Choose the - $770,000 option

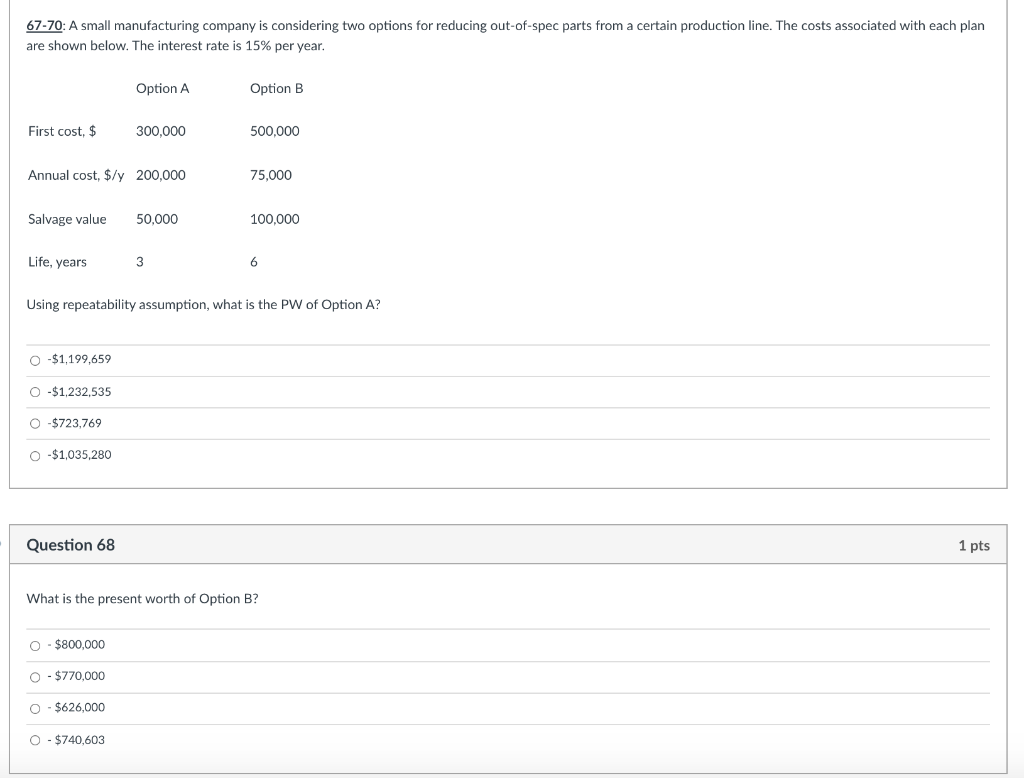[35, 677]
